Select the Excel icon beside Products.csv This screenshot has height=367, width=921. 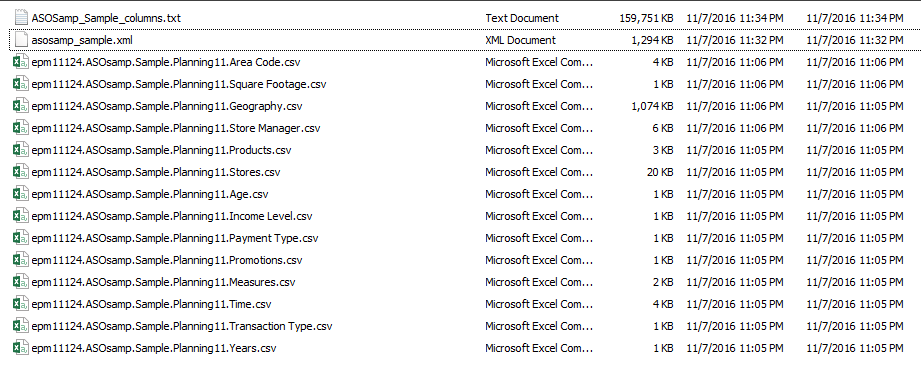click(x=21, y=150)
